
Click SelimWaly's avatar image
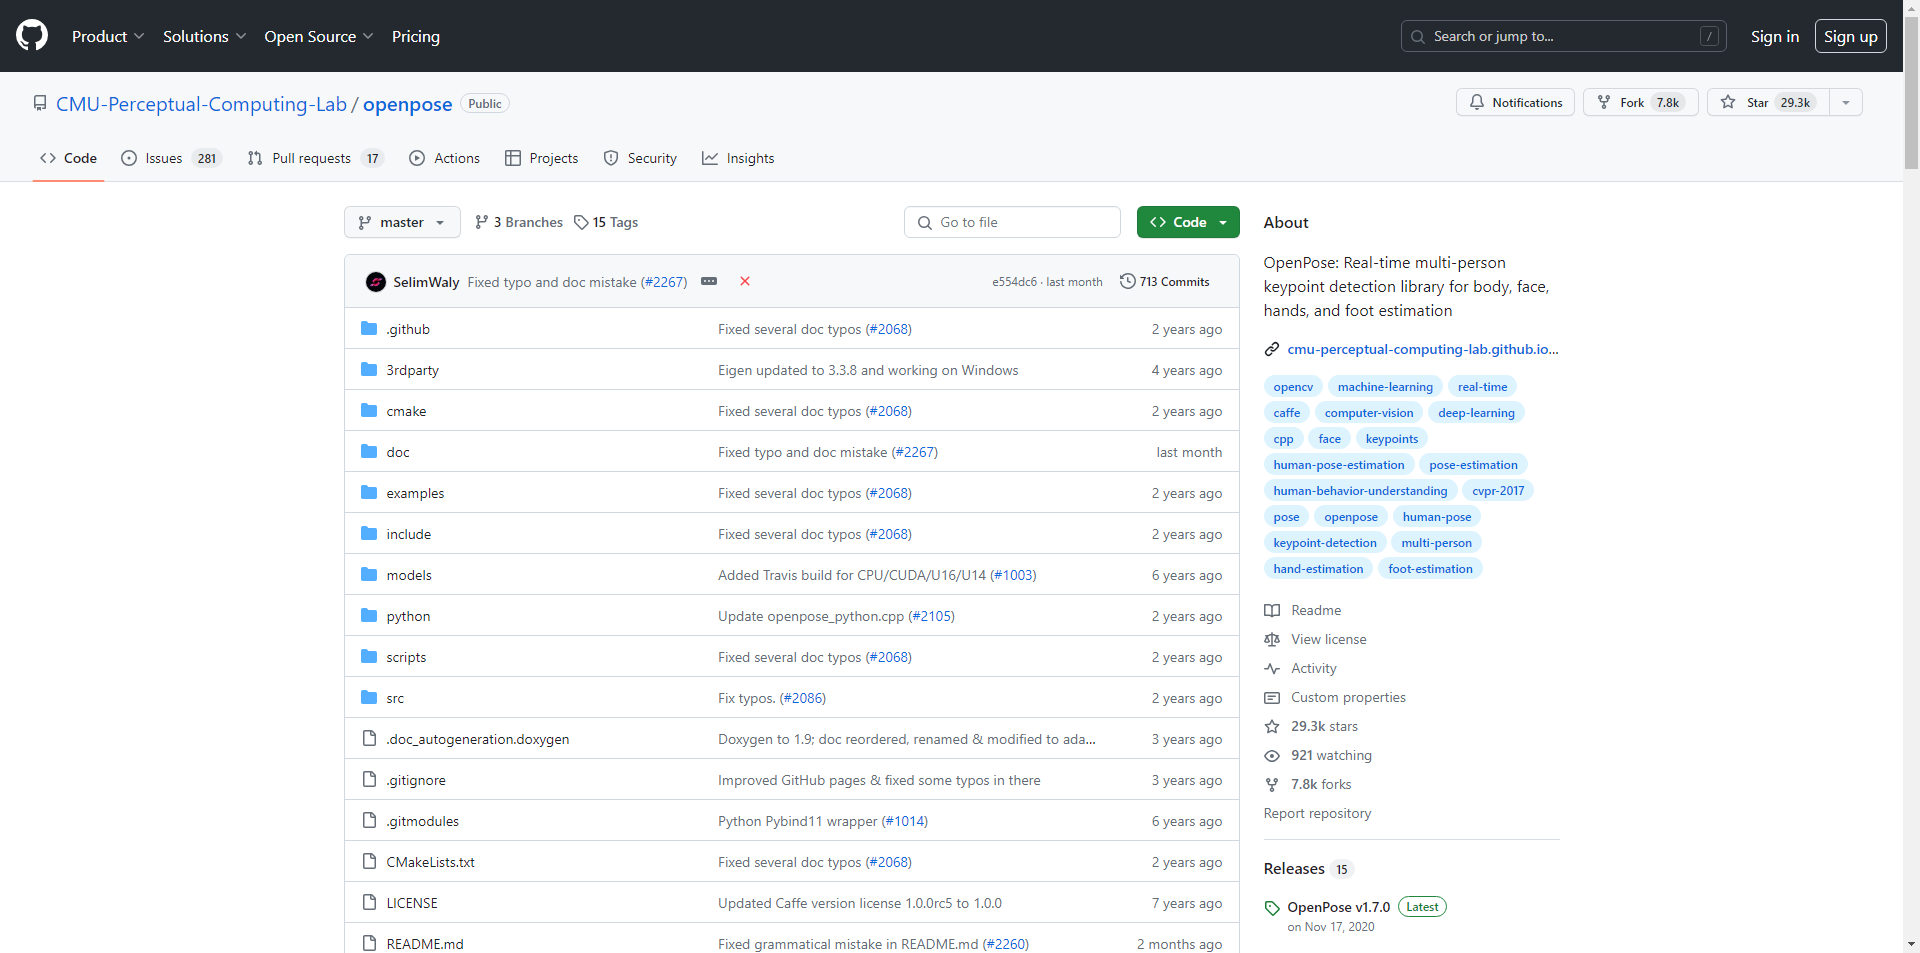376,282
